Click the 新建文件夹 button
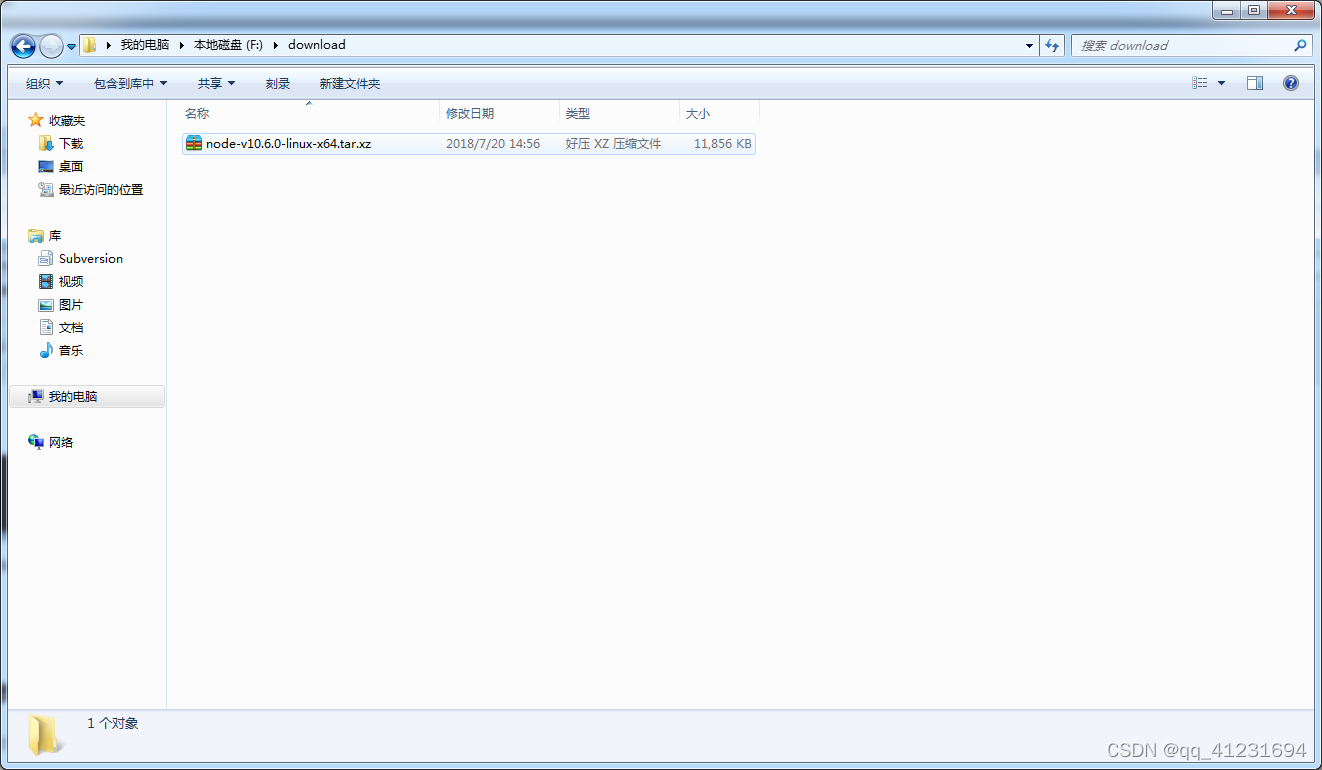The width and height of the screenshot is (1322, 770). pos(349,83)
